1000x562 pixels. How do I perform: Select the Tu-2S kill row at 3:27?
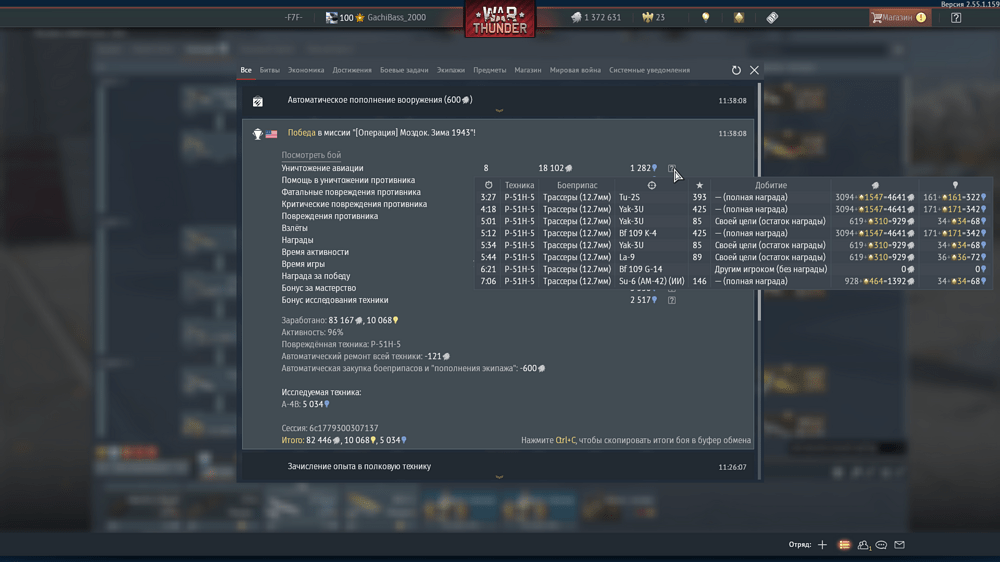point(733,197)
